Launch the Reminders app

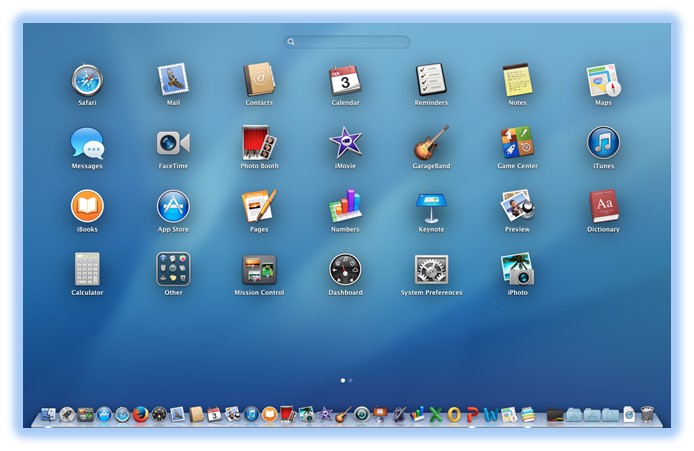tap(431, 80)
